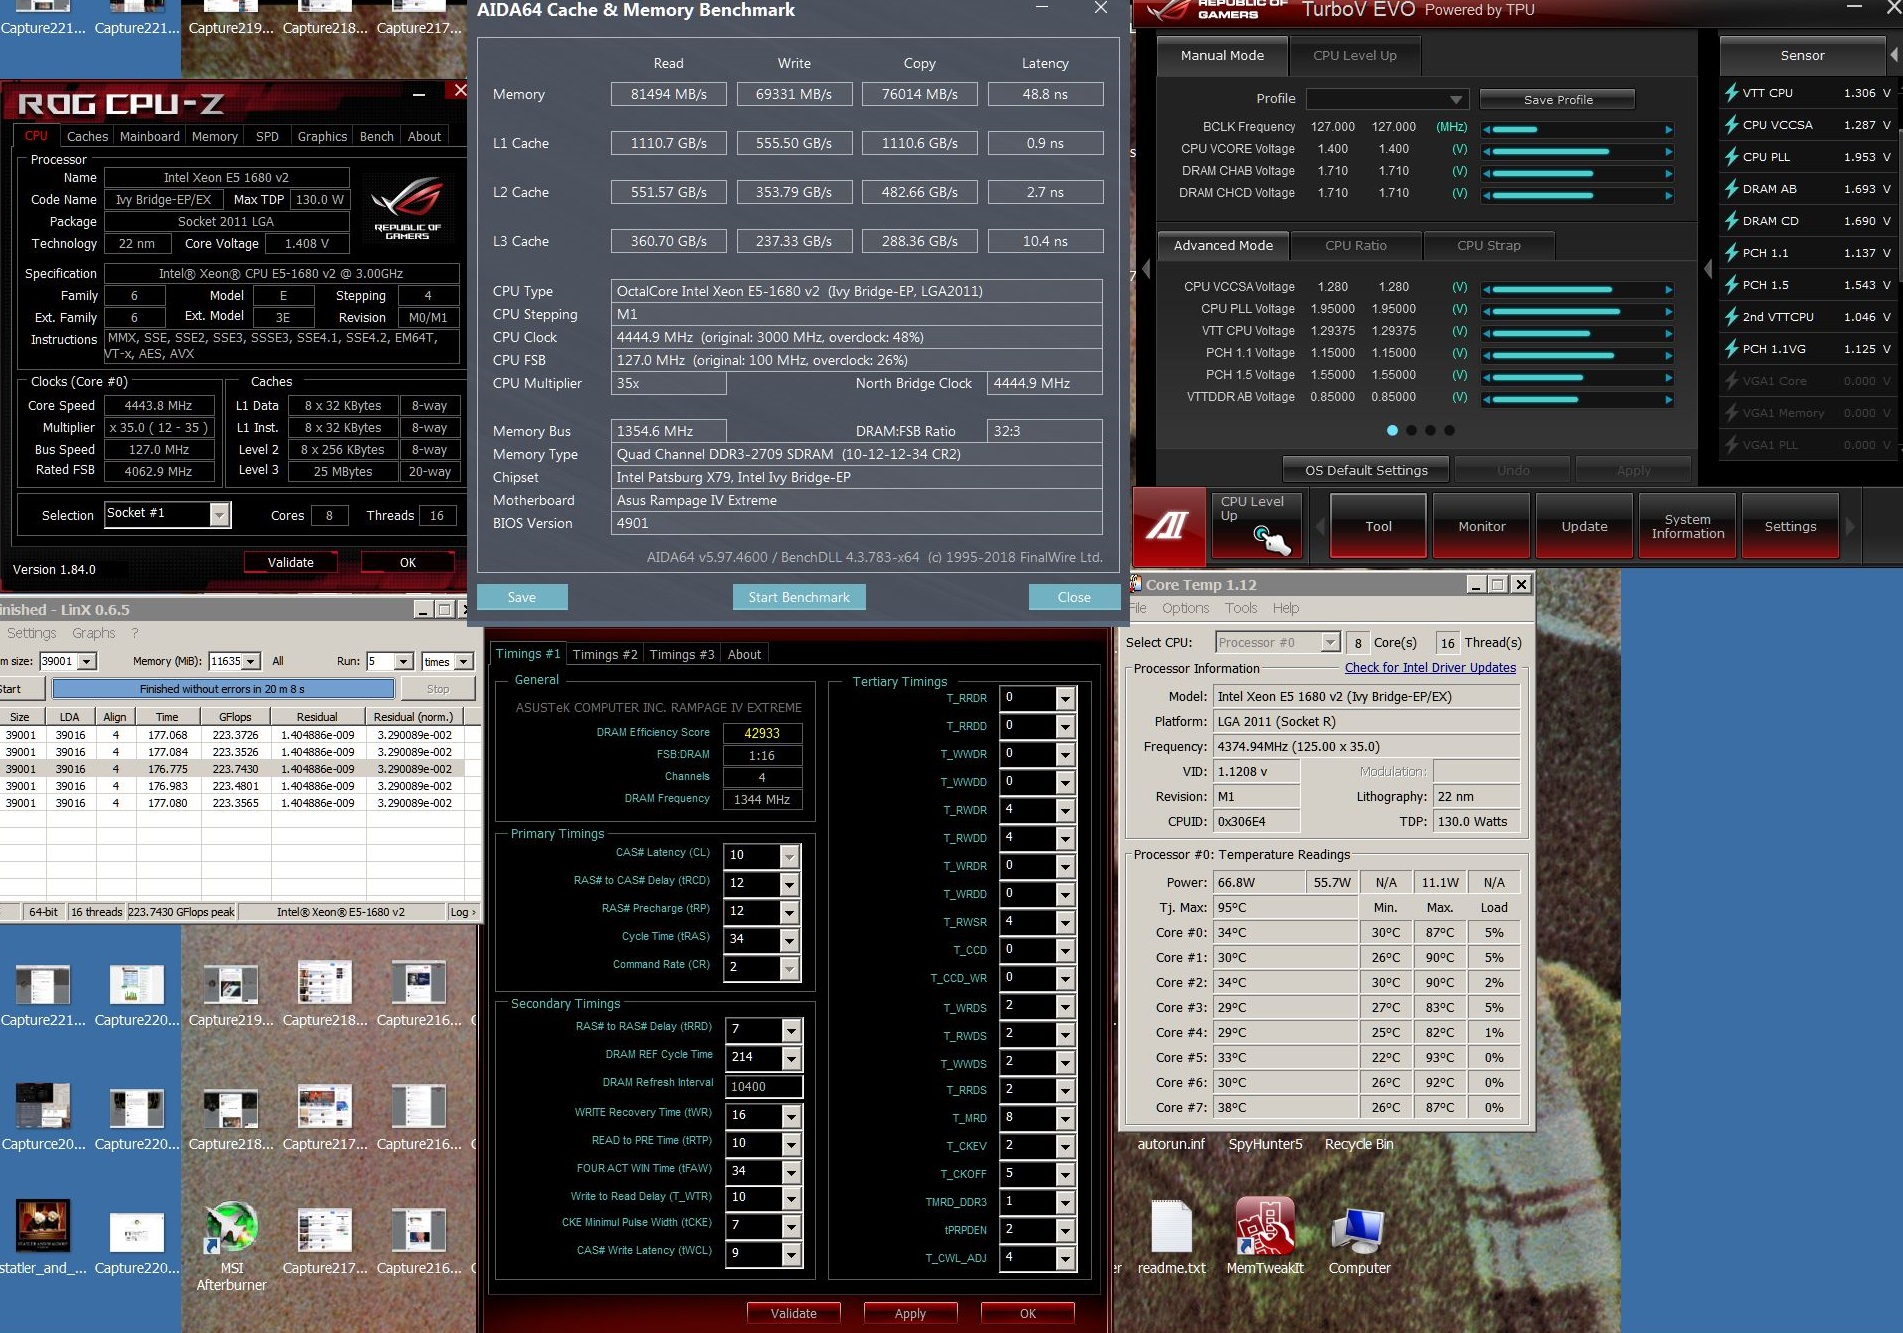Open the Computer desktop icon

[1358, 1229]
